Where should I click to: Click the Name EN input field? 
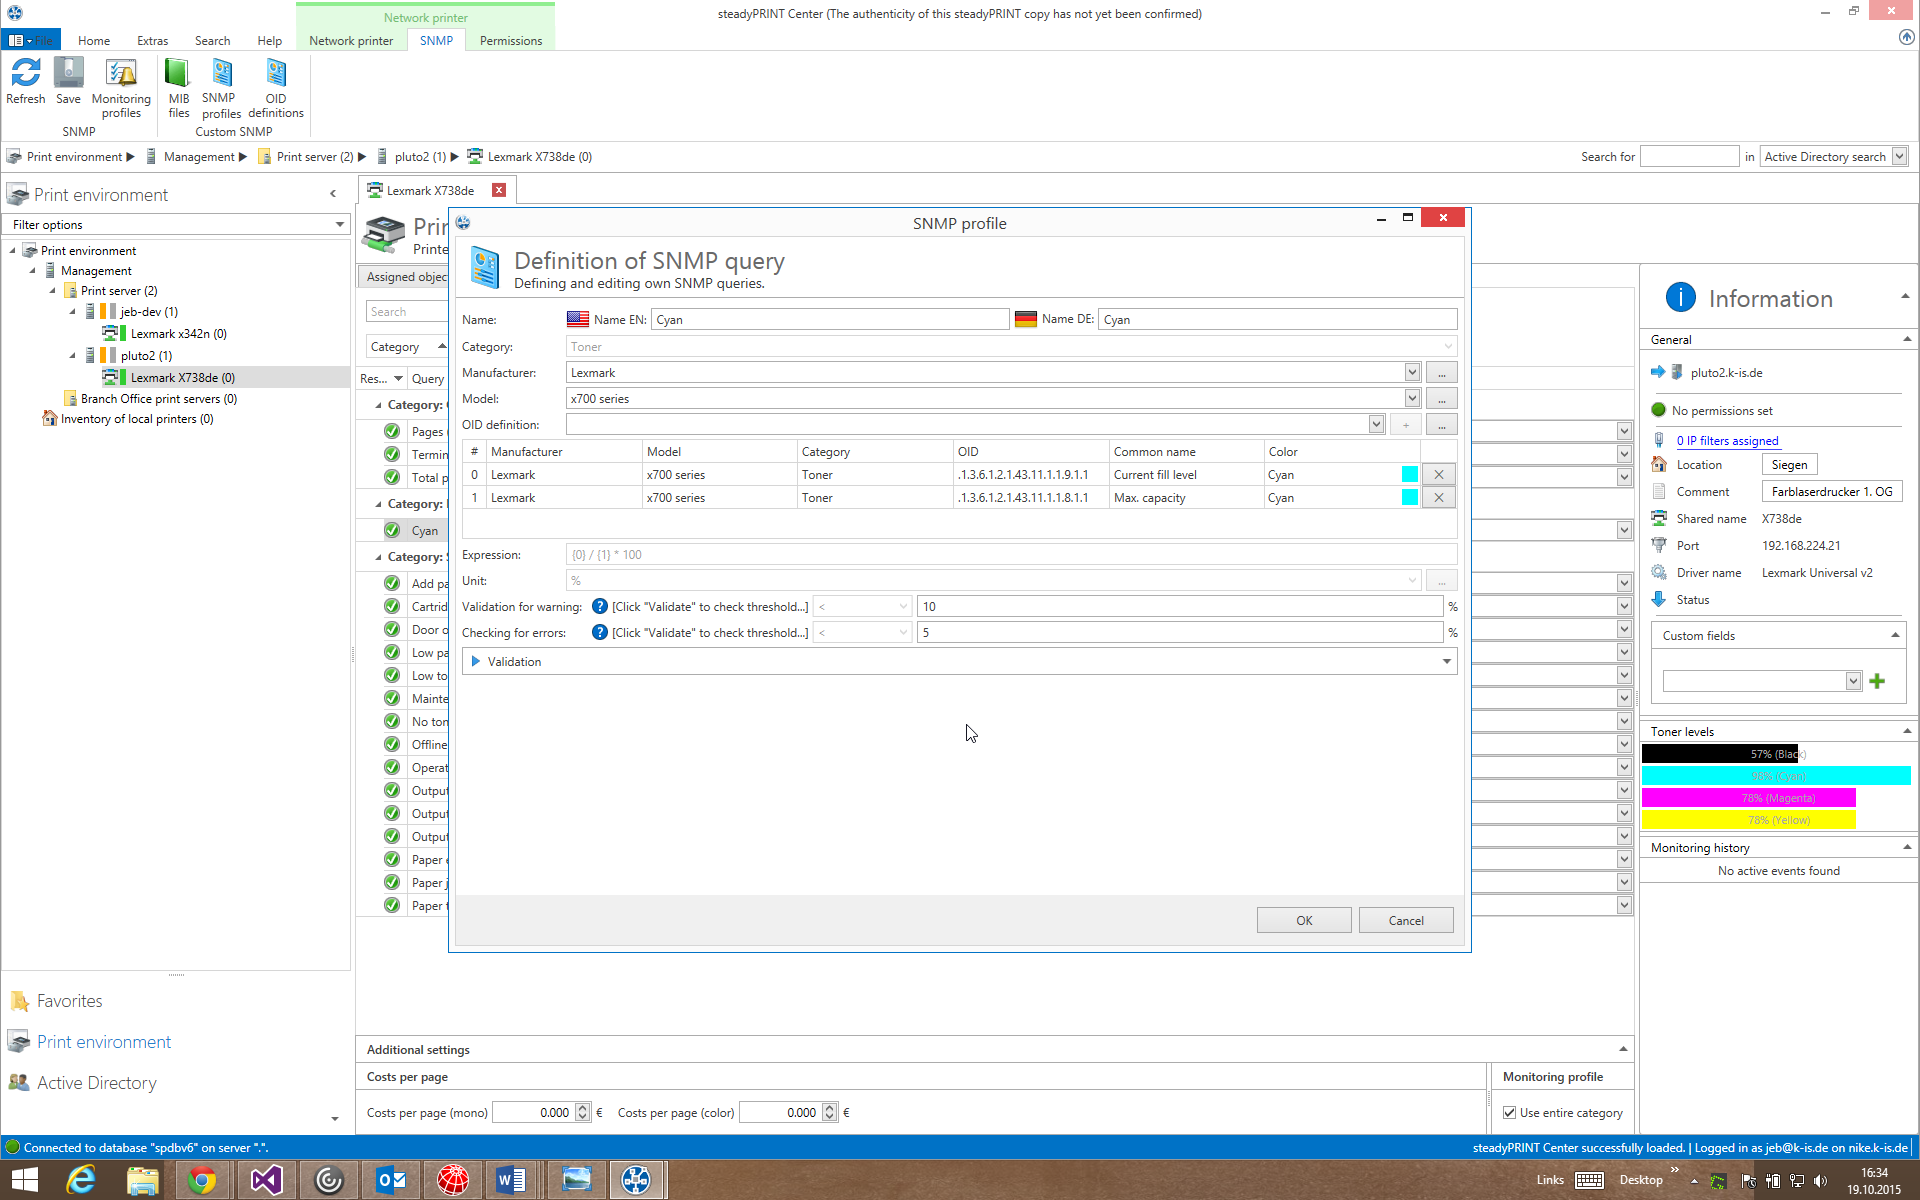(829, 320)
